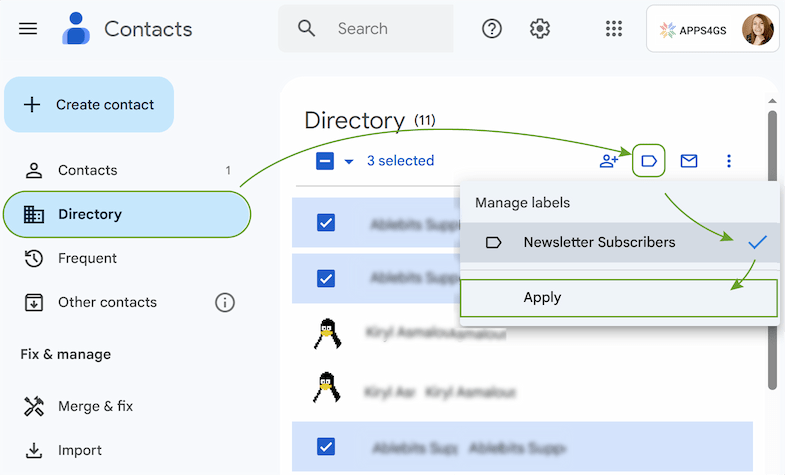Open the main hamburger menu
The image size is (785, 475).
[x=28, y=29]
